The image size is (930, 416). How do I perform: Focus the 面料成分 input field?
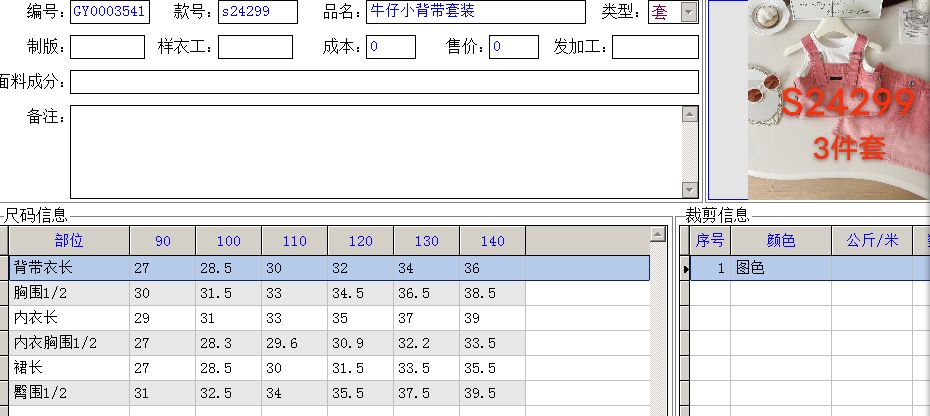[x=384, y=82]
